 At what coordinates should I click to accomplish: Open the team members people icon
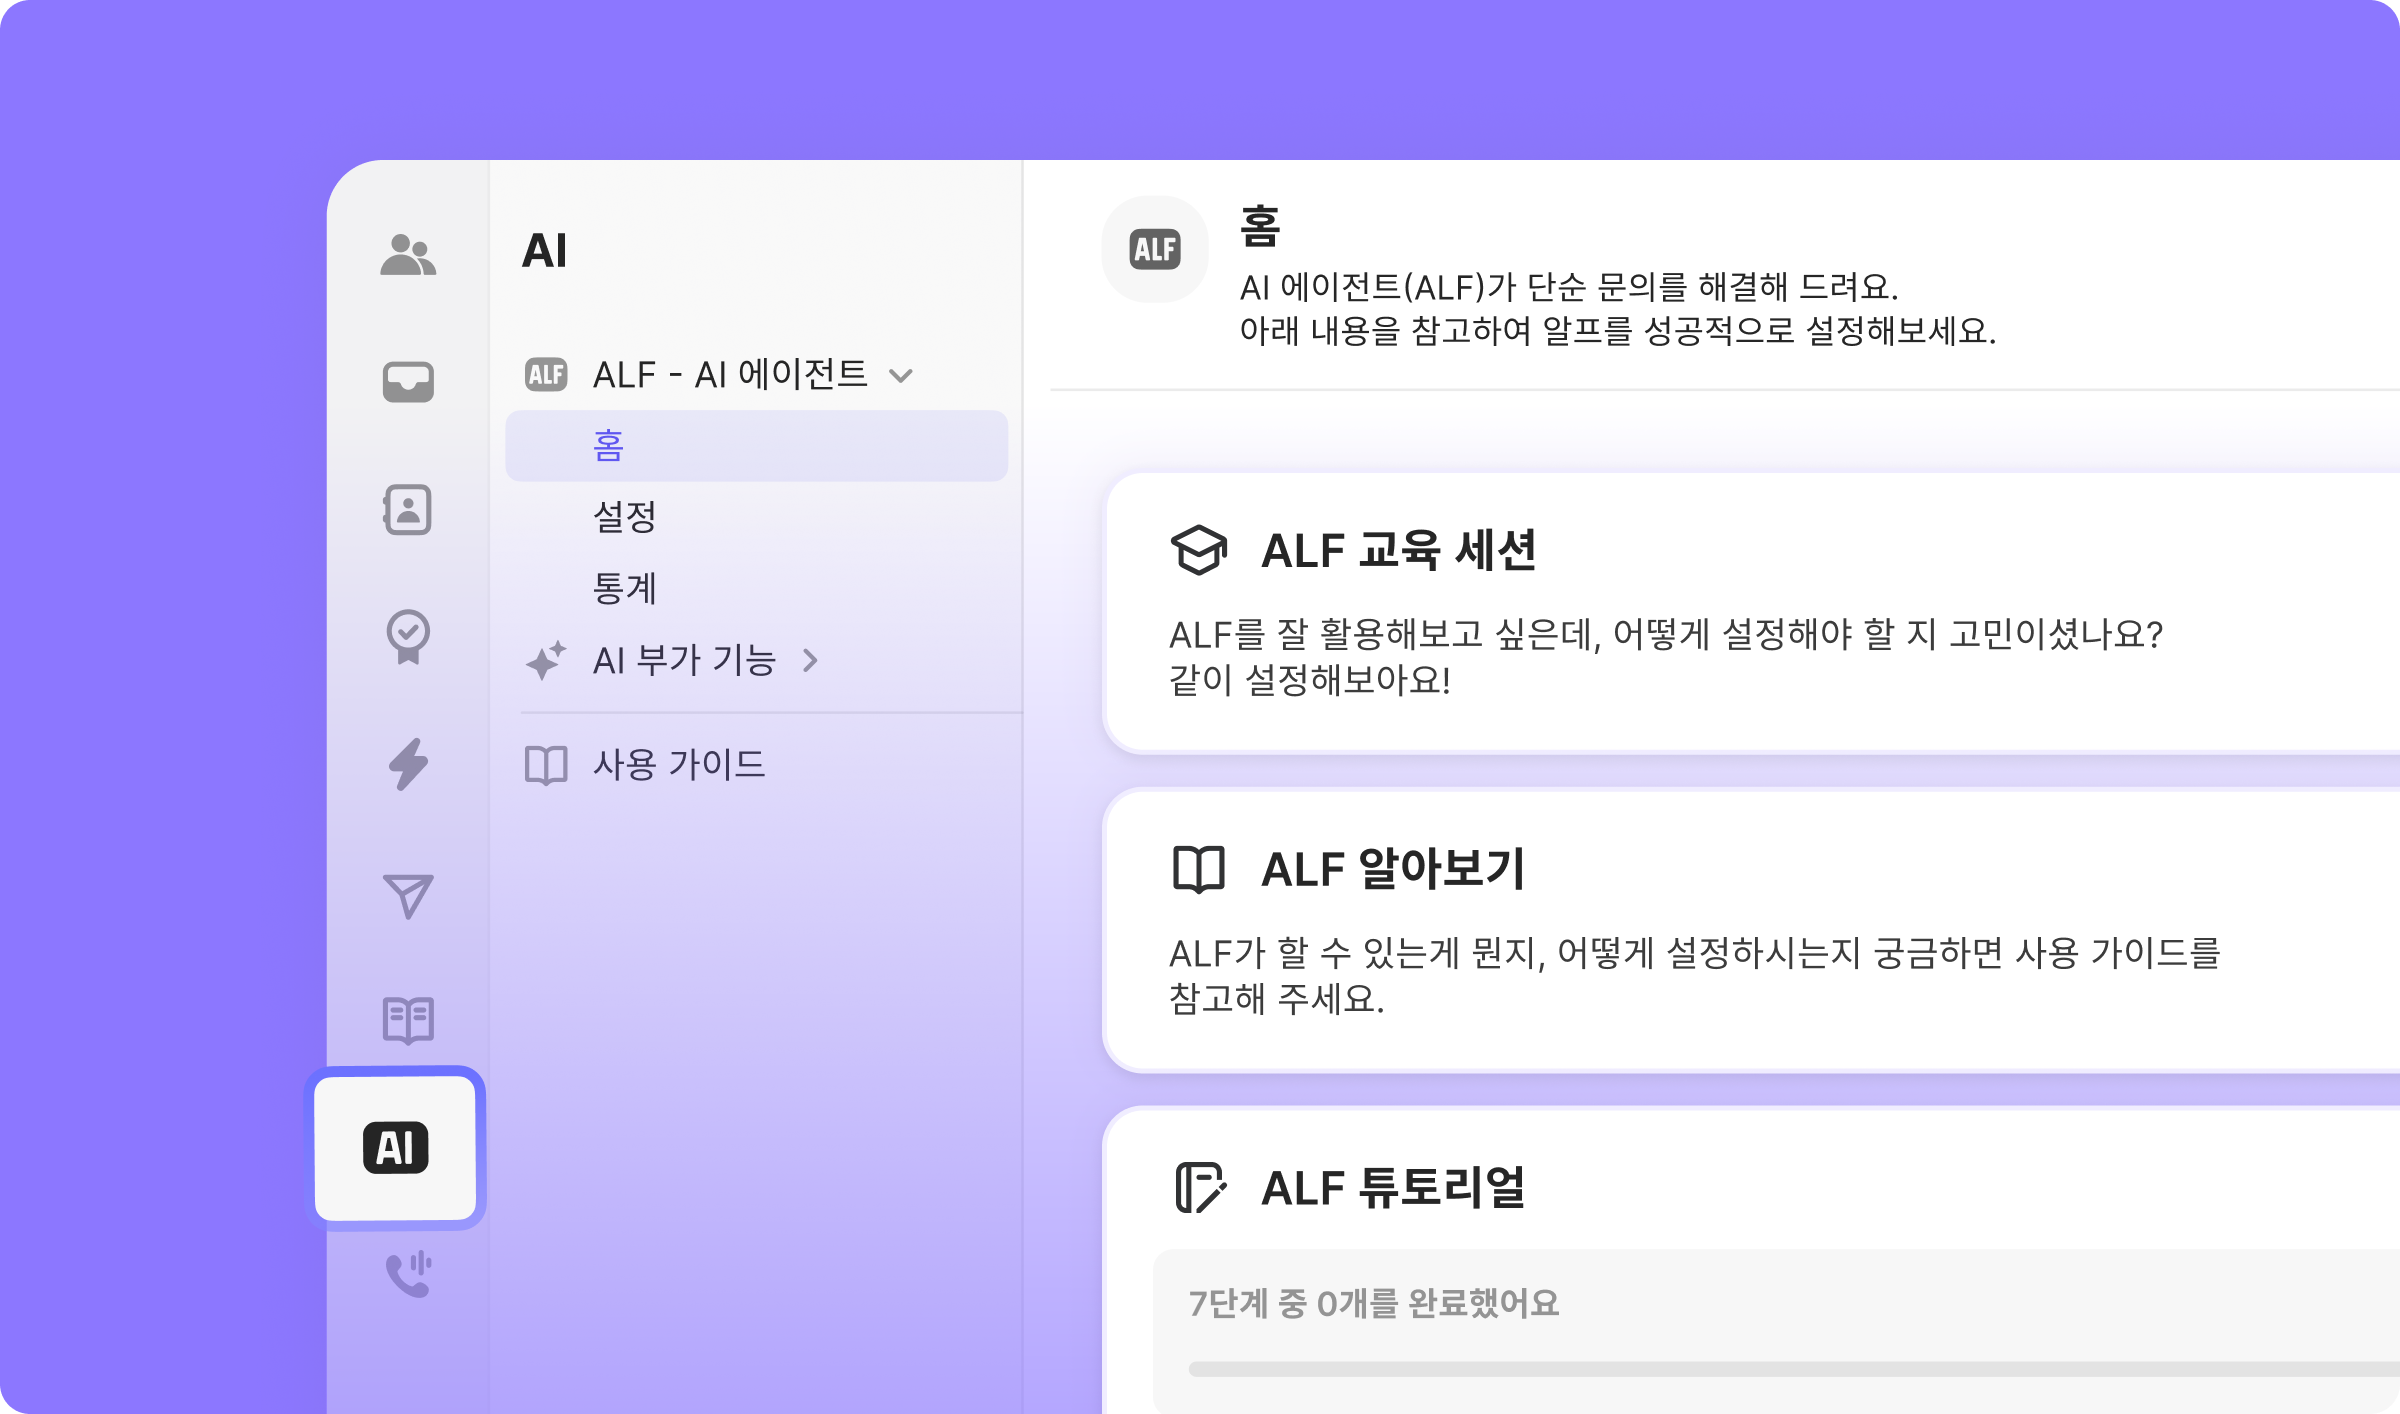tap(408, 255)
